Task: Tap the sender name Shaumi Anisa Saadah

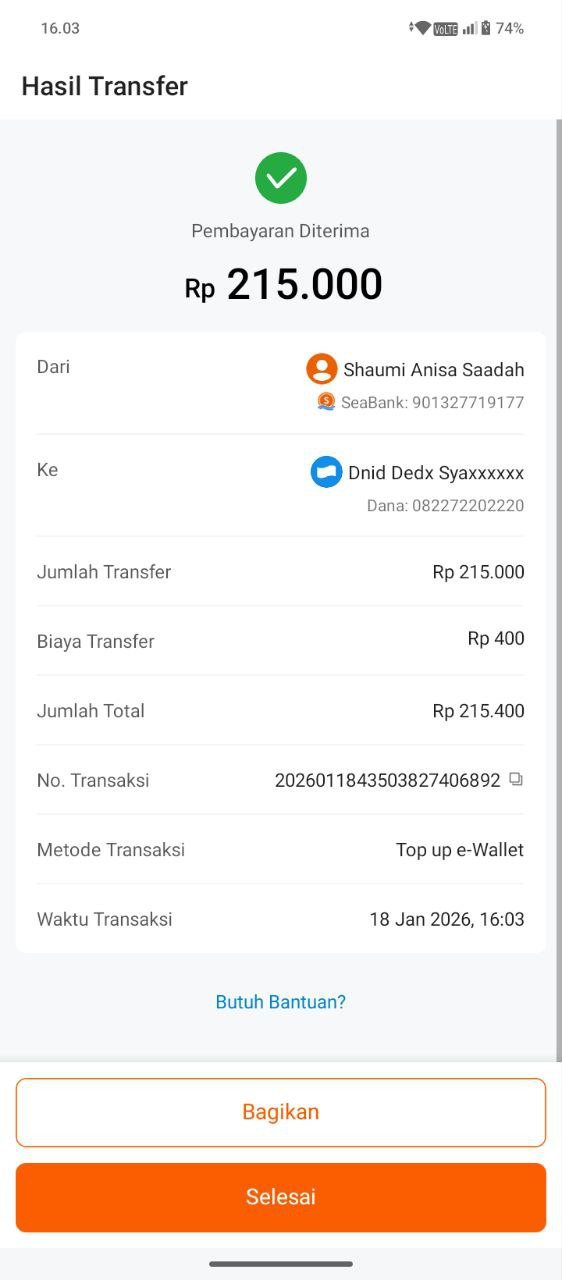Action: [434, 369]
